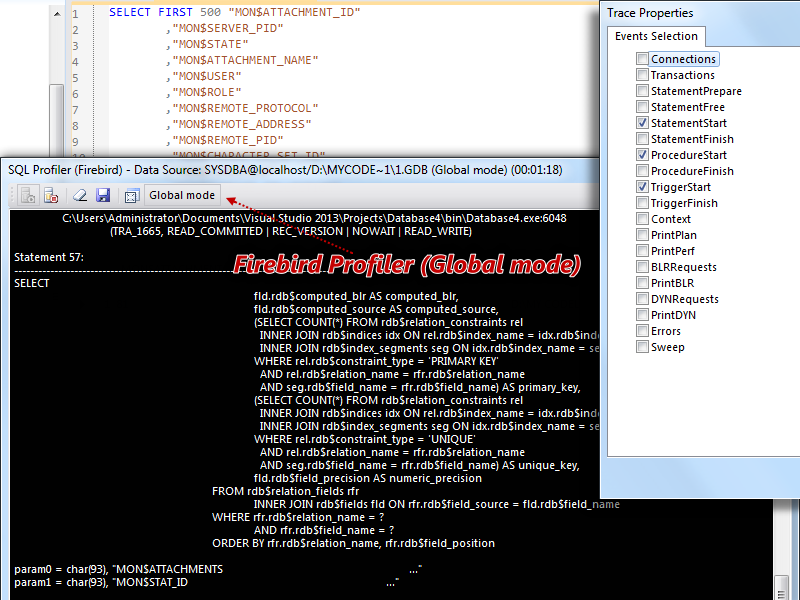Viewport: 800px width, 600px height.
Task: Click the start trace icon in profiler toolbar
Action: click(x=28, y=195)
